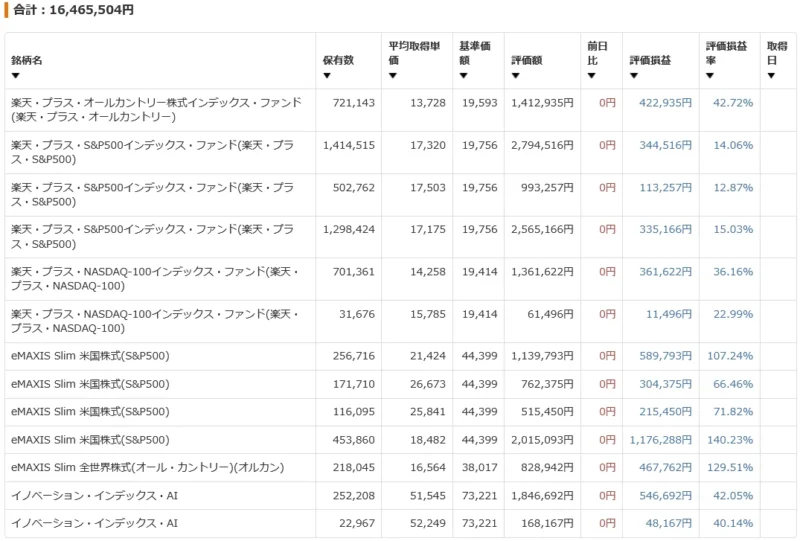This screenshot has height=541, width=800.
Task: Sort by 保有数 column arrow
Action: 327,76
